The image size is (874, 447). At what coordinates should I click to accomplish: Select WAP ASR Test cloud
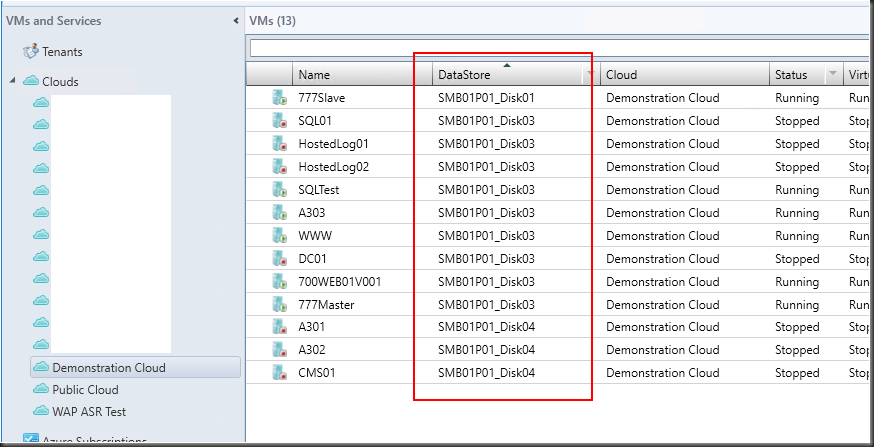89,411
